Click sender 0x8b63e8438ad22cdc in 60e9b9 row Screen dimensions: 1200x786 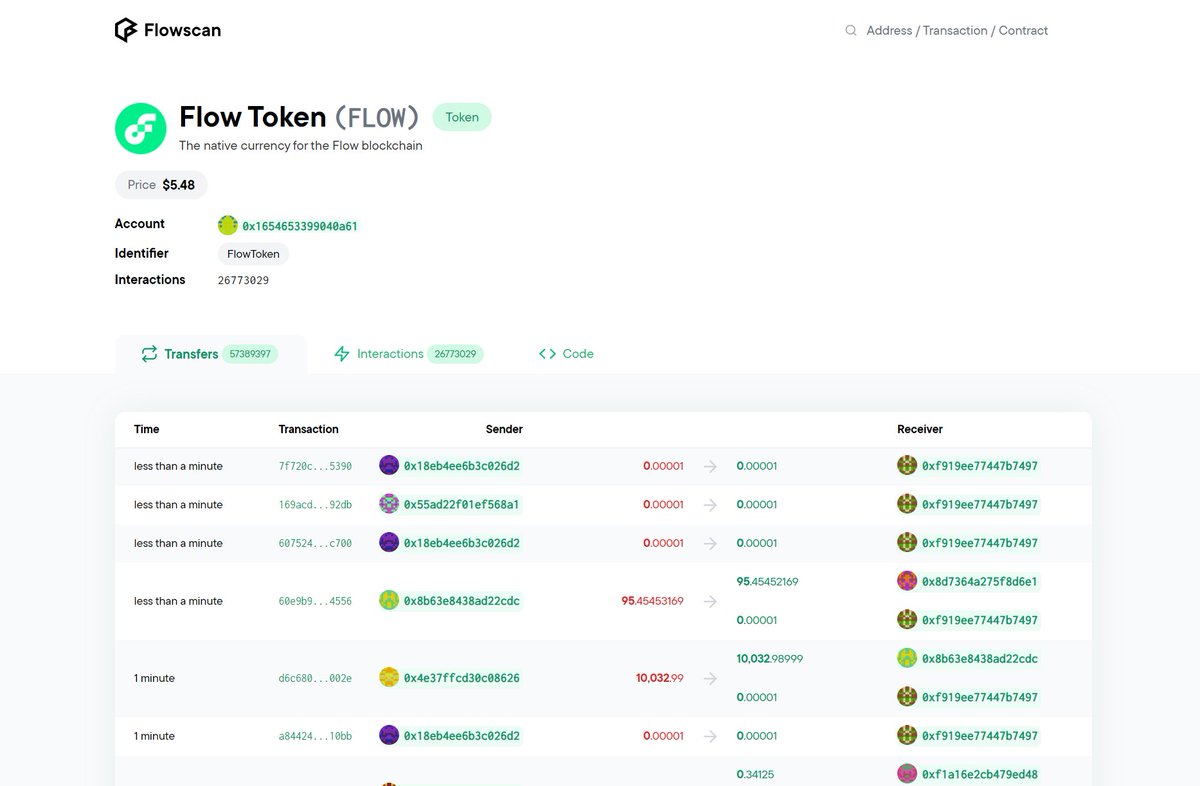[x=462, y=601]
